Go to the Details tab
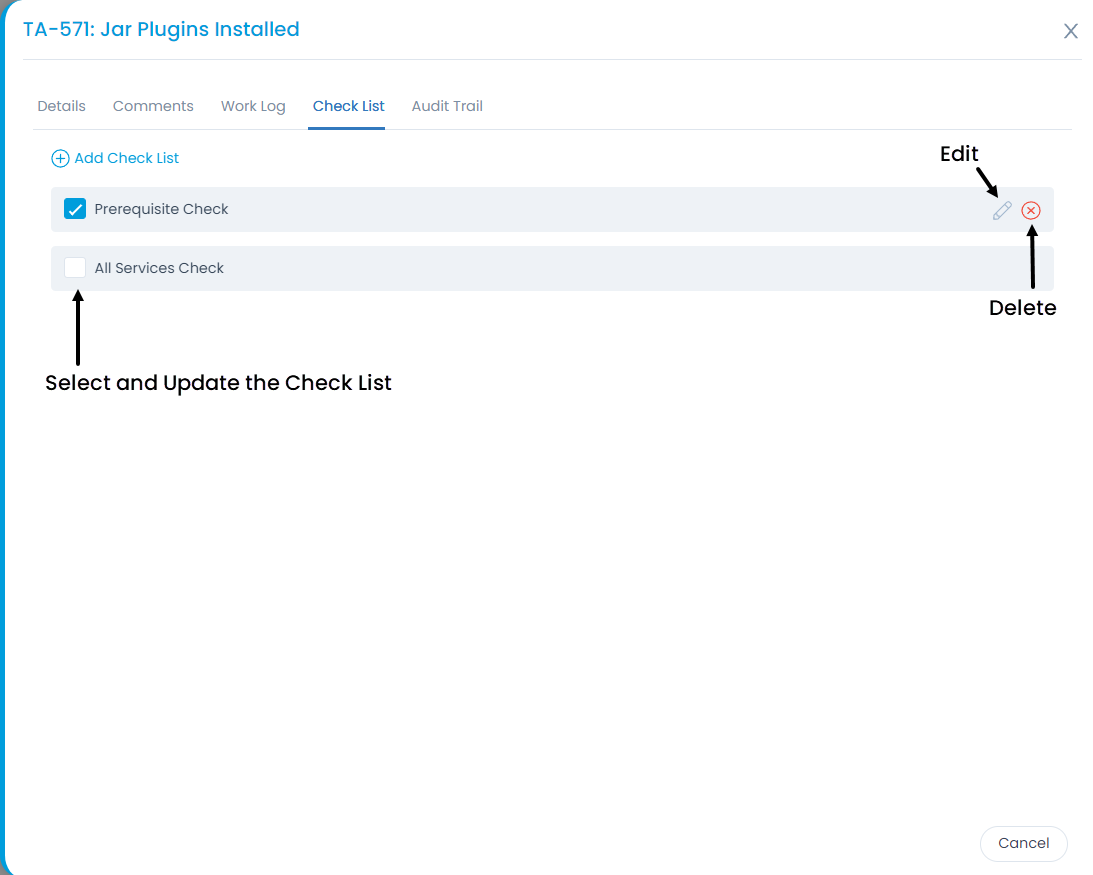 tap(61, 105)
